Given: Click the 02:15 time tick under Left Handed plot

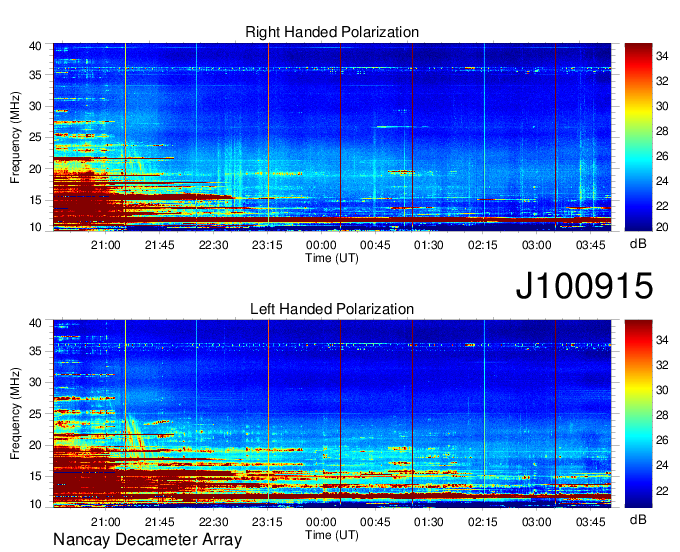Looking at the screenshot, I should click(x=483, y=522).
